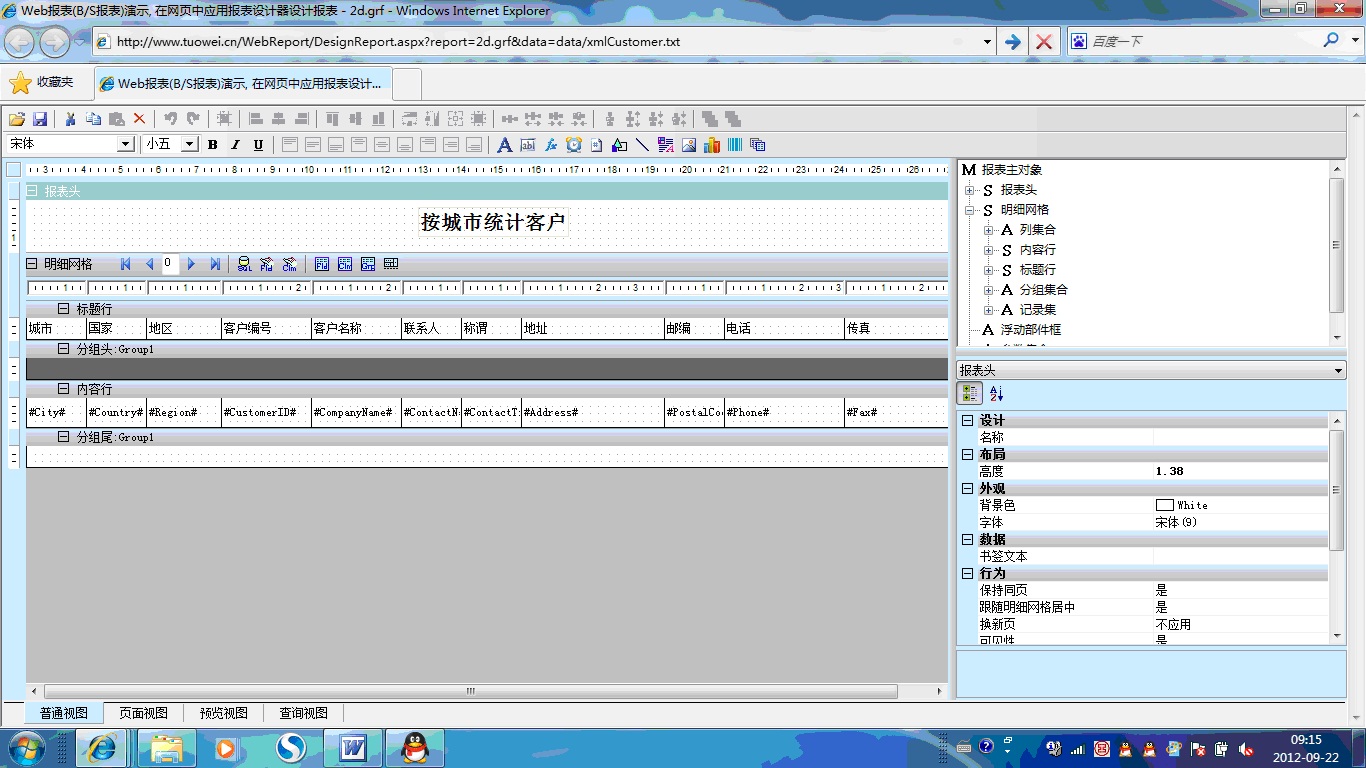
Task: Toggle categorized view in property grid
Action: pyautogui.click(x=970, y=394)
